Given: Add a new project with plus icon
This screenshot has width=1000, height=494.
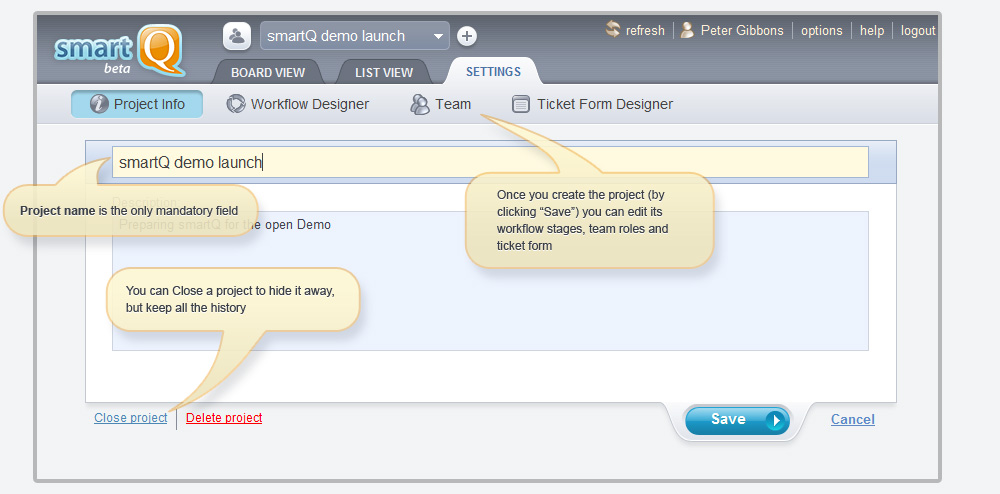Looking at the screenshot, I should tap(467, 36).
